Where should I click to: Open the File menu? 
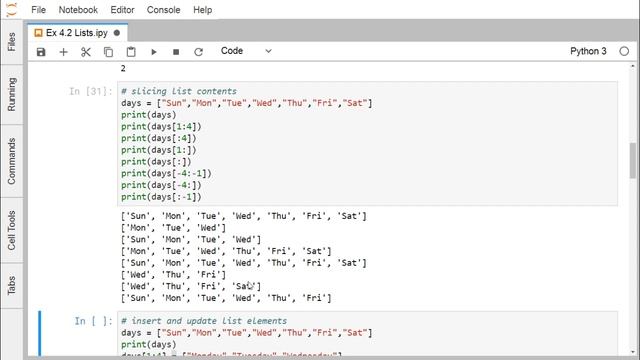point(39,10)
